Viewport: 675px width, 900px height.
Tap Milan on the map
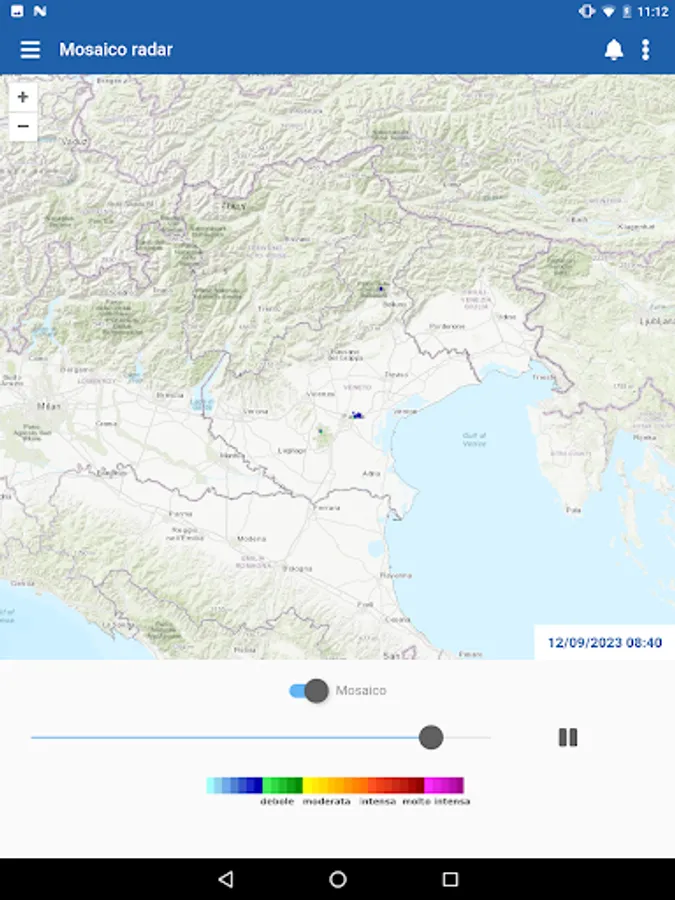(x=49, y=406)
